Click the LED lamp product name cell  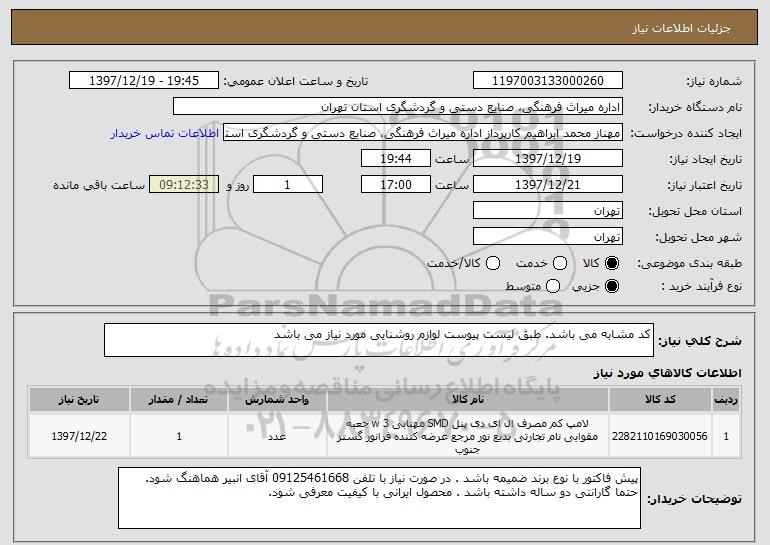tap(468, 436)
